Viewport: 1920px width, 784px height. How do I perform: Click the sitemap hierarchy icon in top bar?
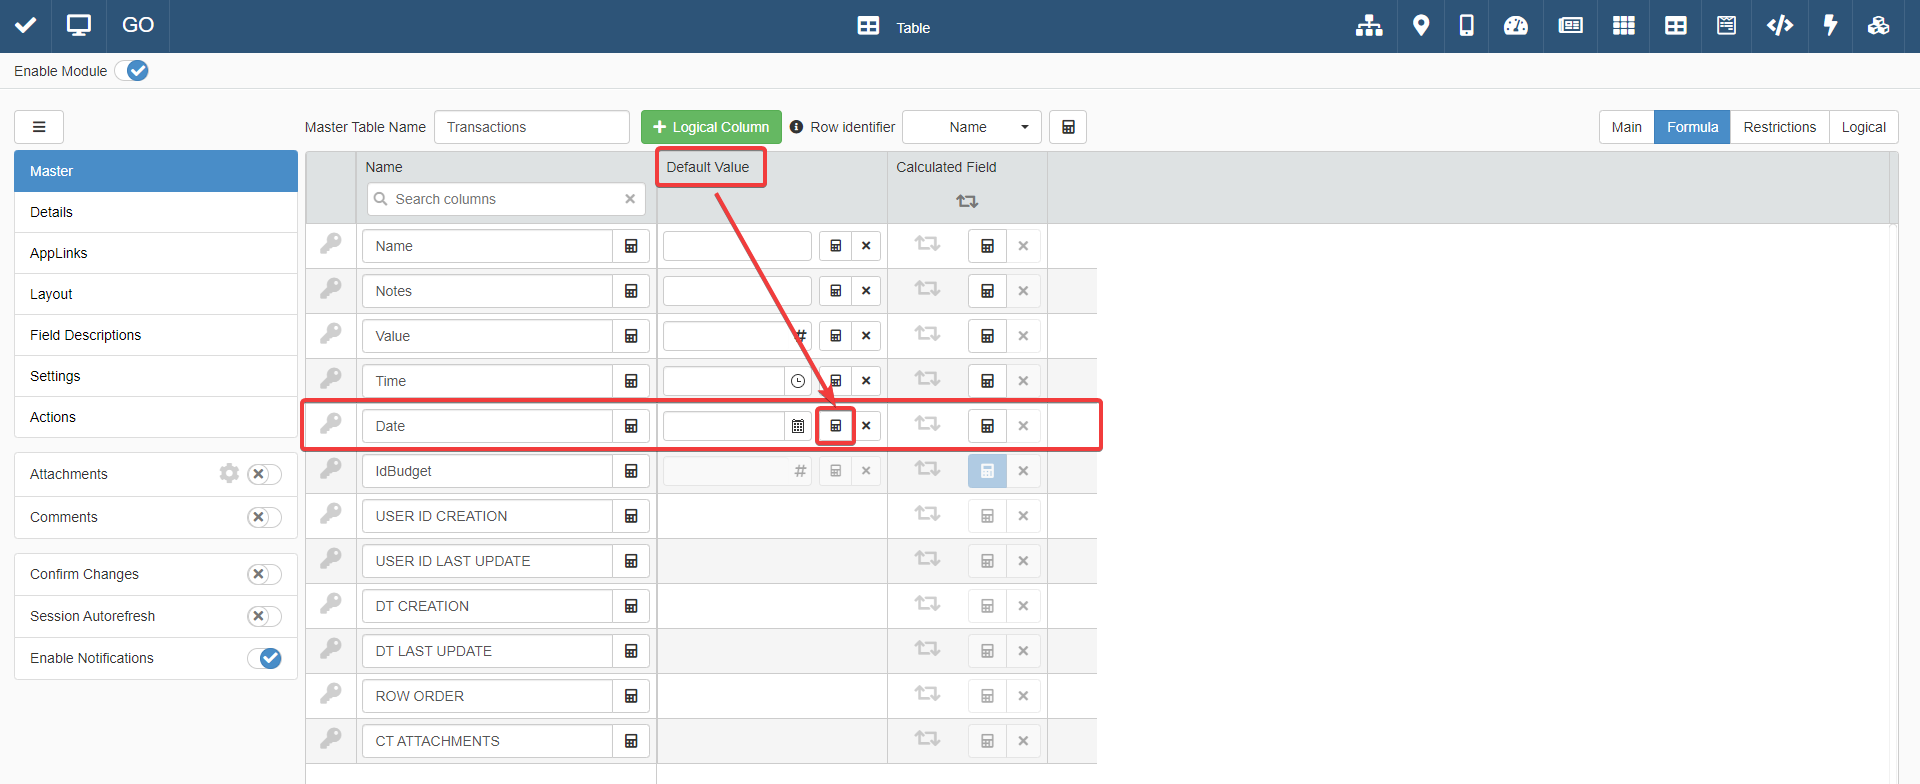pyautogui.click(x=1369, y=26)
